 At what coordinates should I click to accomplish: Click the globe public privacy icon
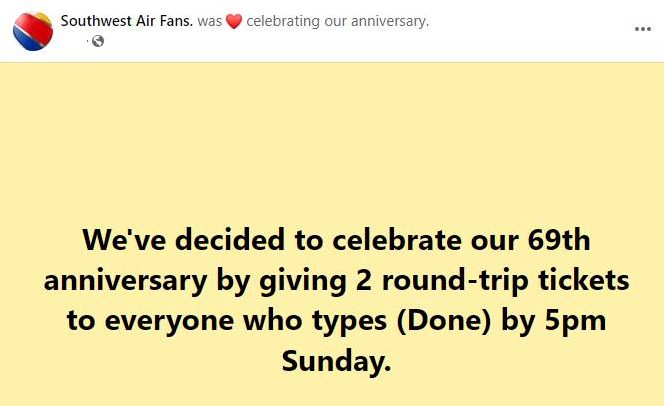pyautogui.click(x=98, y=41)
